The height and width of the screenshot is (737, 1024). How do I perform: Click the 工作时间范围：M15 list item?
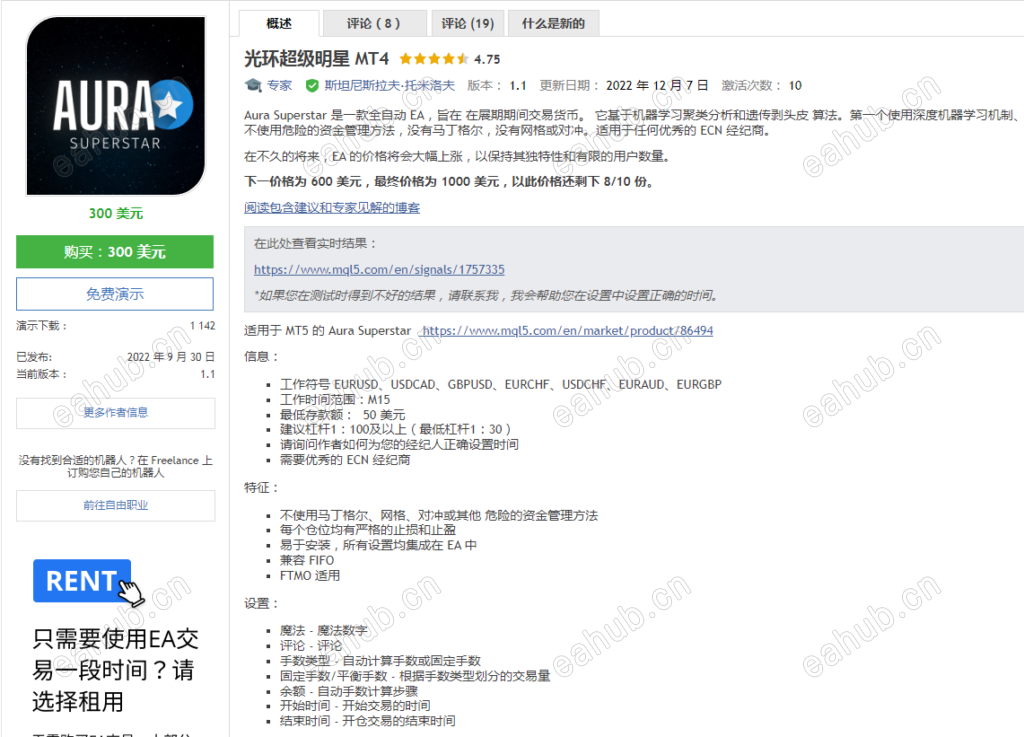[335, 400]
